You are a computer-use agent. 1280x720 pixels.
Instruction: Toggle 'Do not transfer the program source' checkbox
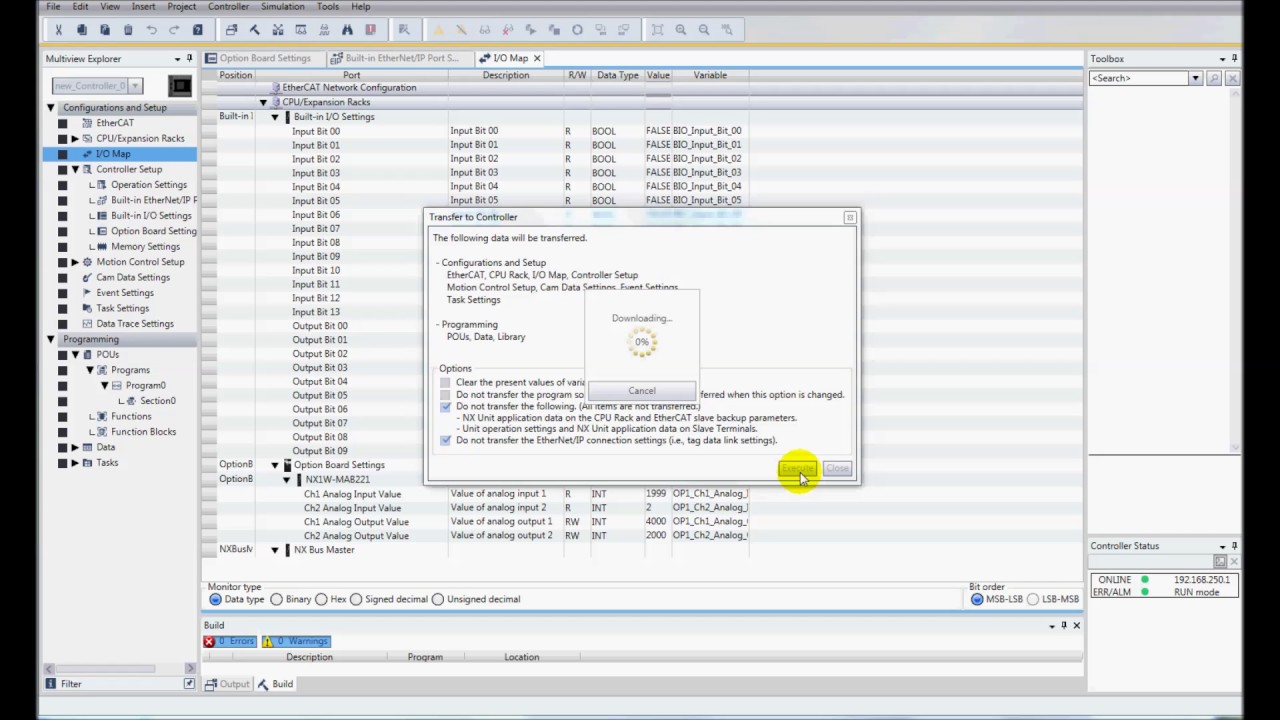point(446,395)
